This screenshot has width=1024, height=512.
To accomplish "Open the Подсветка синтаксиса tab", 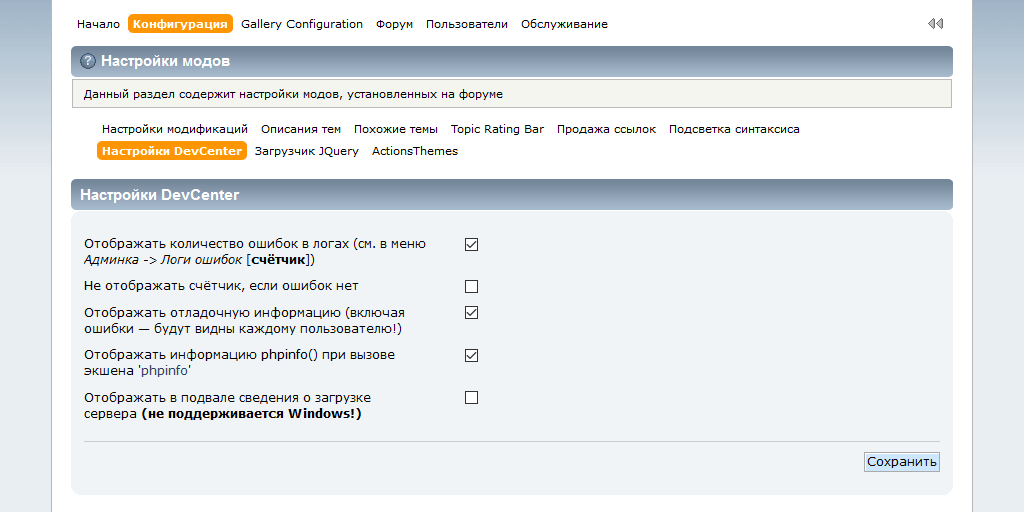I will tap(734, 129).
